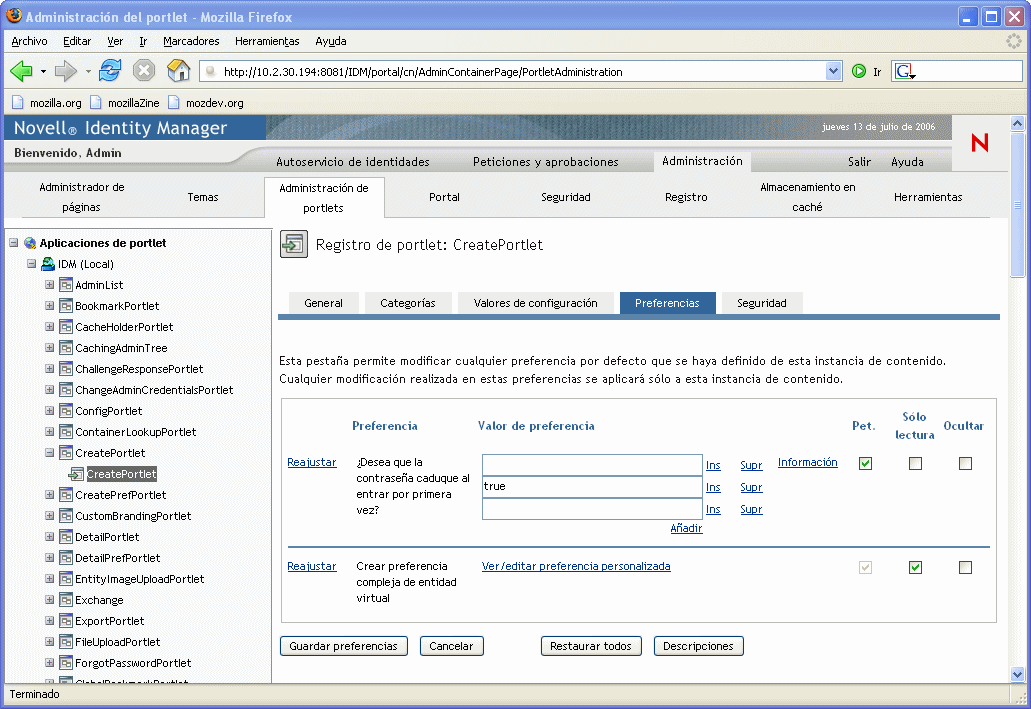Check Sólo lectura for the password expiry preference
Screen dimensions: 1031x709
915,464
